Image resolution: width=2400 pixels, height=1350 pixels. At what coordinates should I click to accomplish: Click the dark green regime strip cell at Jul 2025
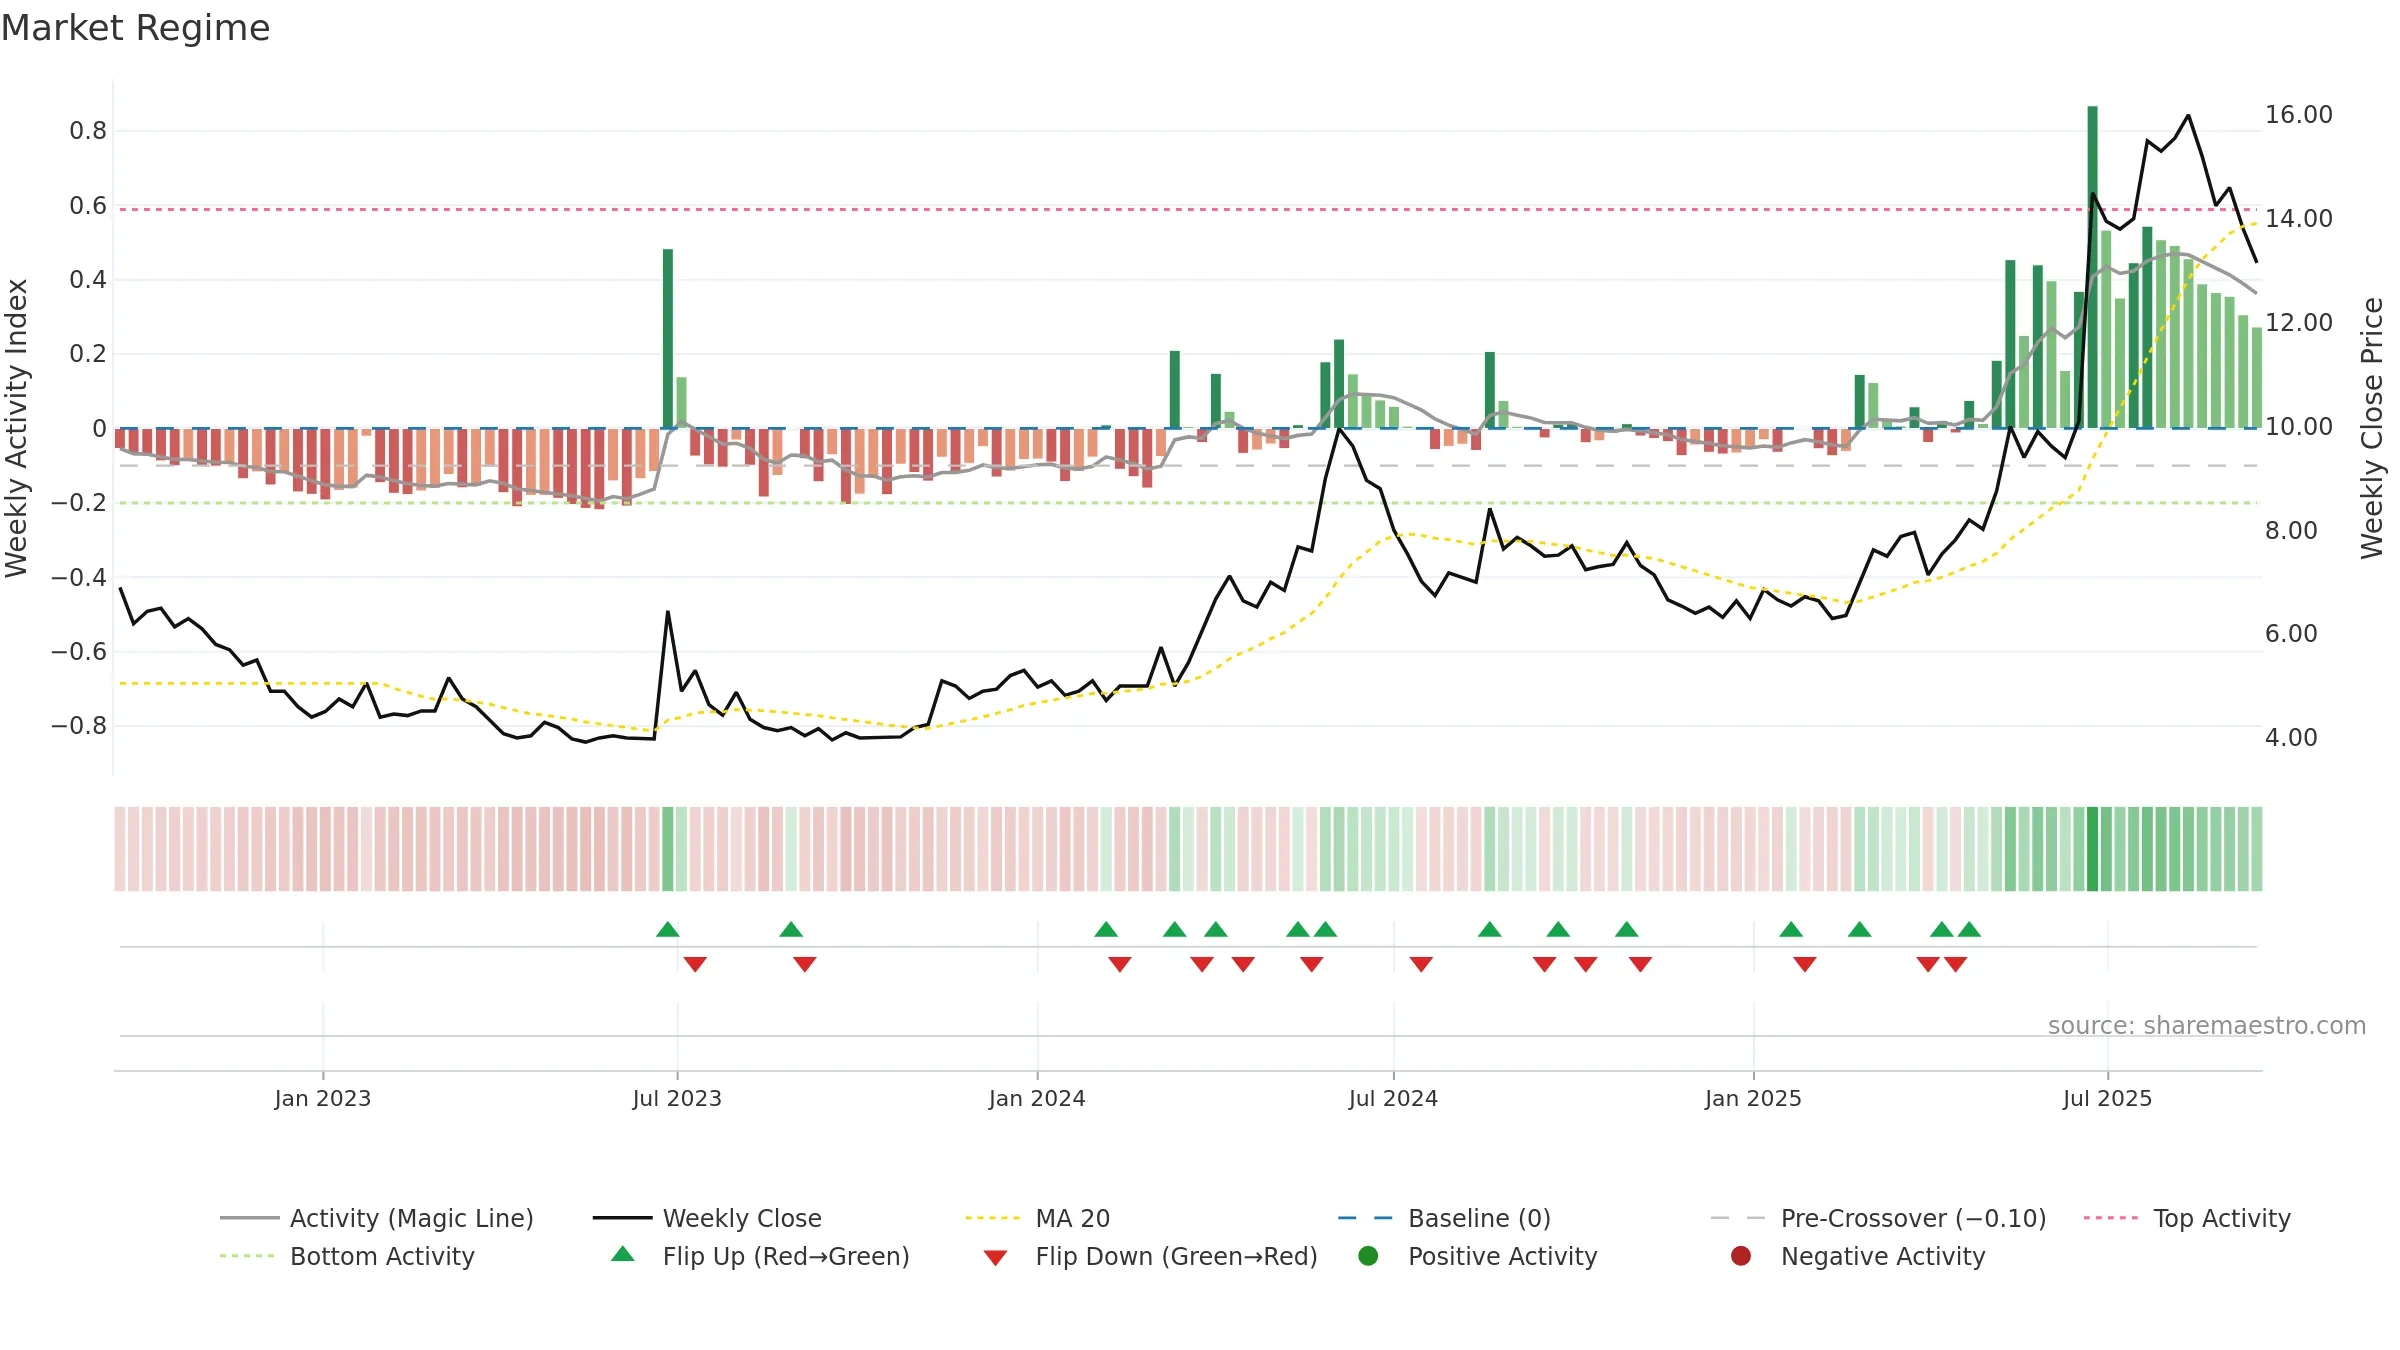pyautogui.click(x=2092, y=849)
